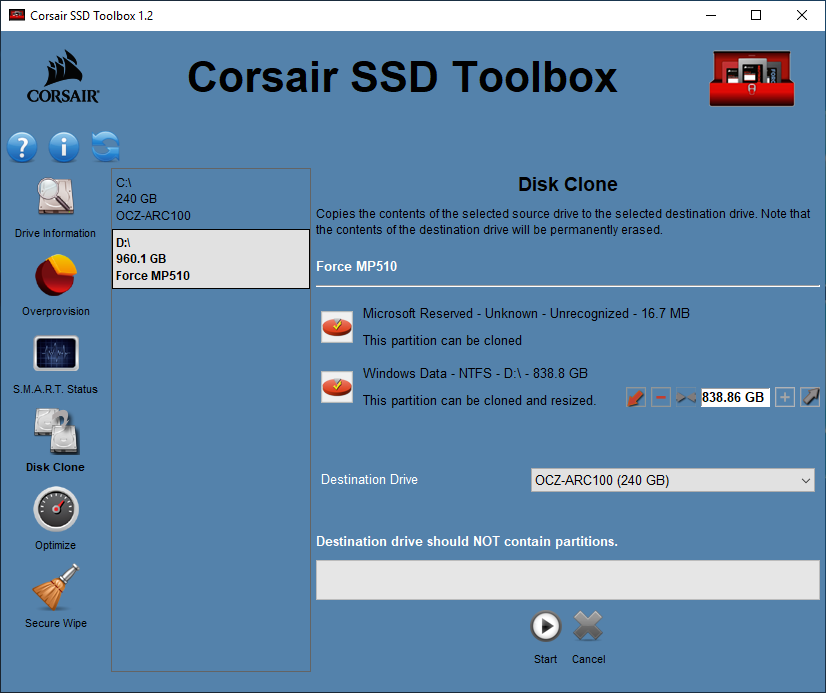Click the partition size plus stepper
826x693 pixels.
[x=785, y=397]
